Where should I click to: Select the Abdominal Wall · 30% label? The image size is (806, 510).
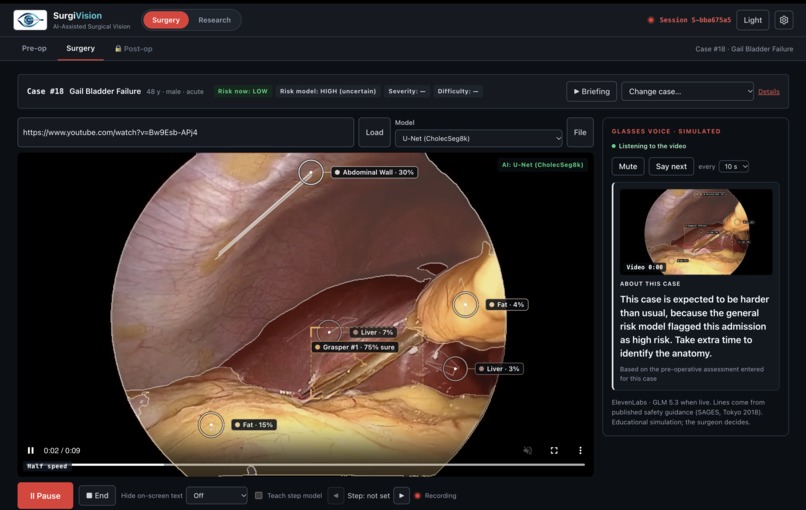pyautogui.click(x=374, y=172)
